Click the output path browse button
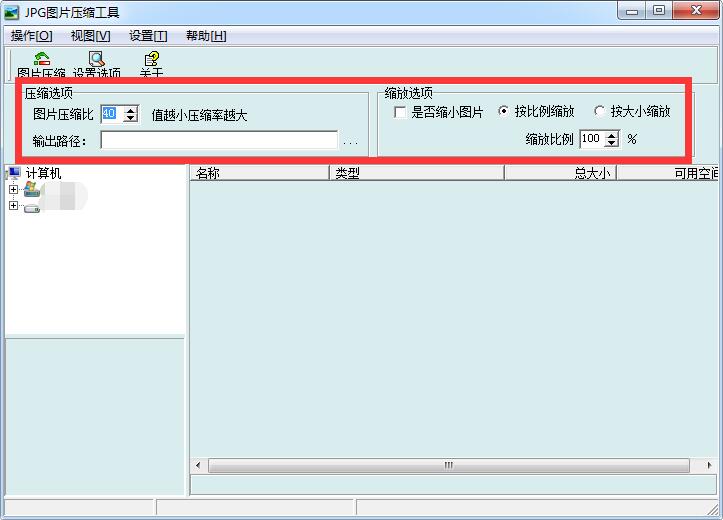 [x=350, y=142]
